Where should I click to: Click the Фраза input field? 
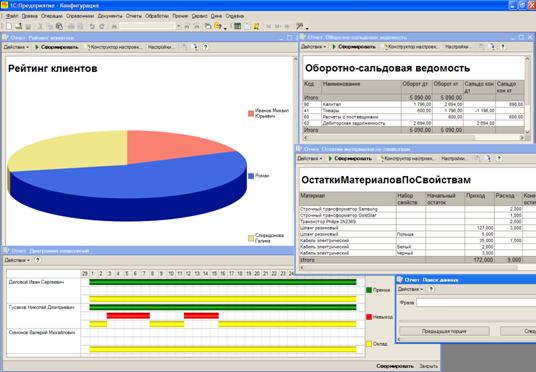[x=476, y=303]
